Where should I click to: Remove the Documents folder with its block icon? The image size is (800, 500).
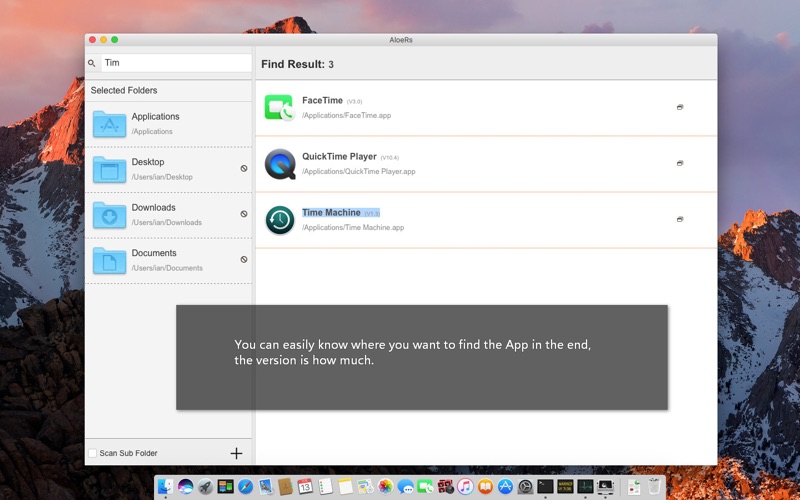click(x=244, y=259)
